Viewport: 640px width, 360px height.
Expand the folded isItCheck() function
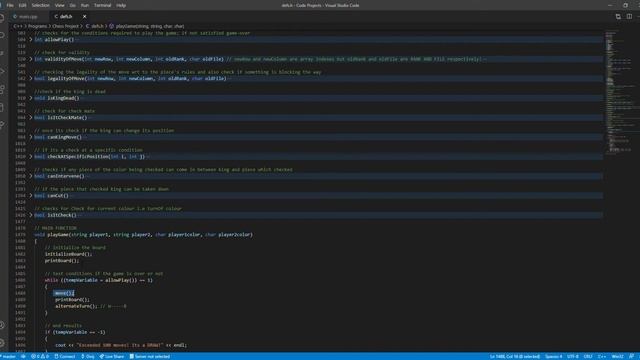[x=31, y=215]
